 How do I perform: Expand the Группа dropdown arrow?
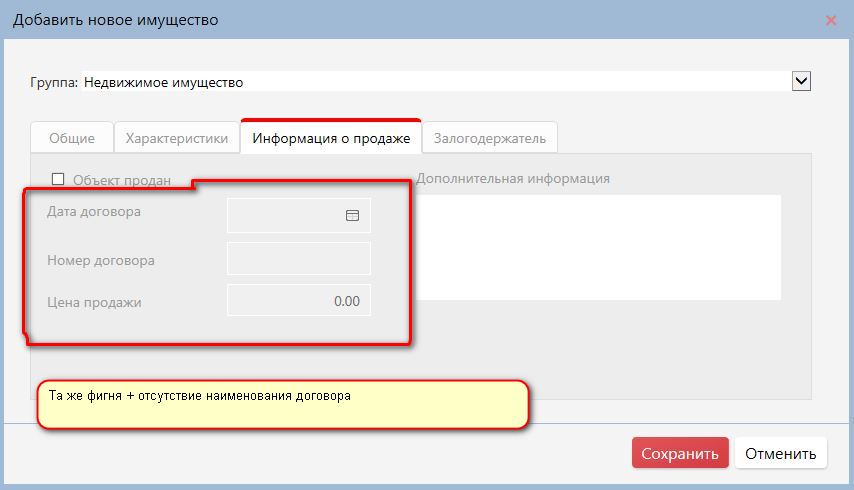[x=800, y=82]
